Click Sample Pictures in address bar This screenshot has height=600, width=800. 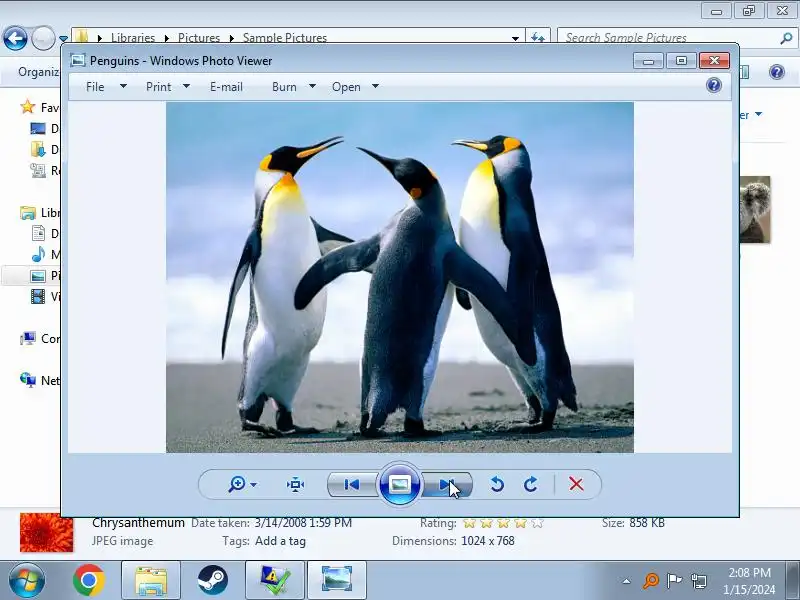point(285,38)
